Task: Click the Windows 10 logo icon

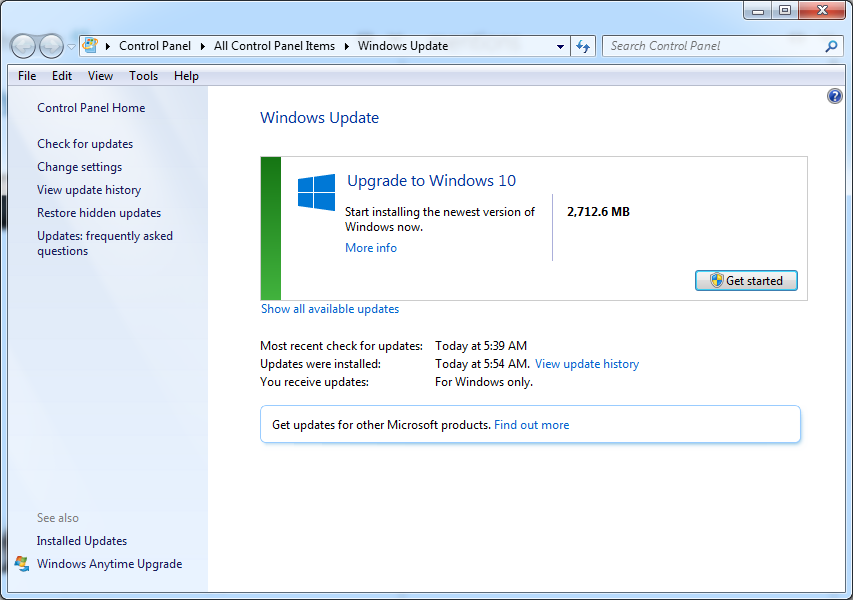Action: (x=316, y=192)
